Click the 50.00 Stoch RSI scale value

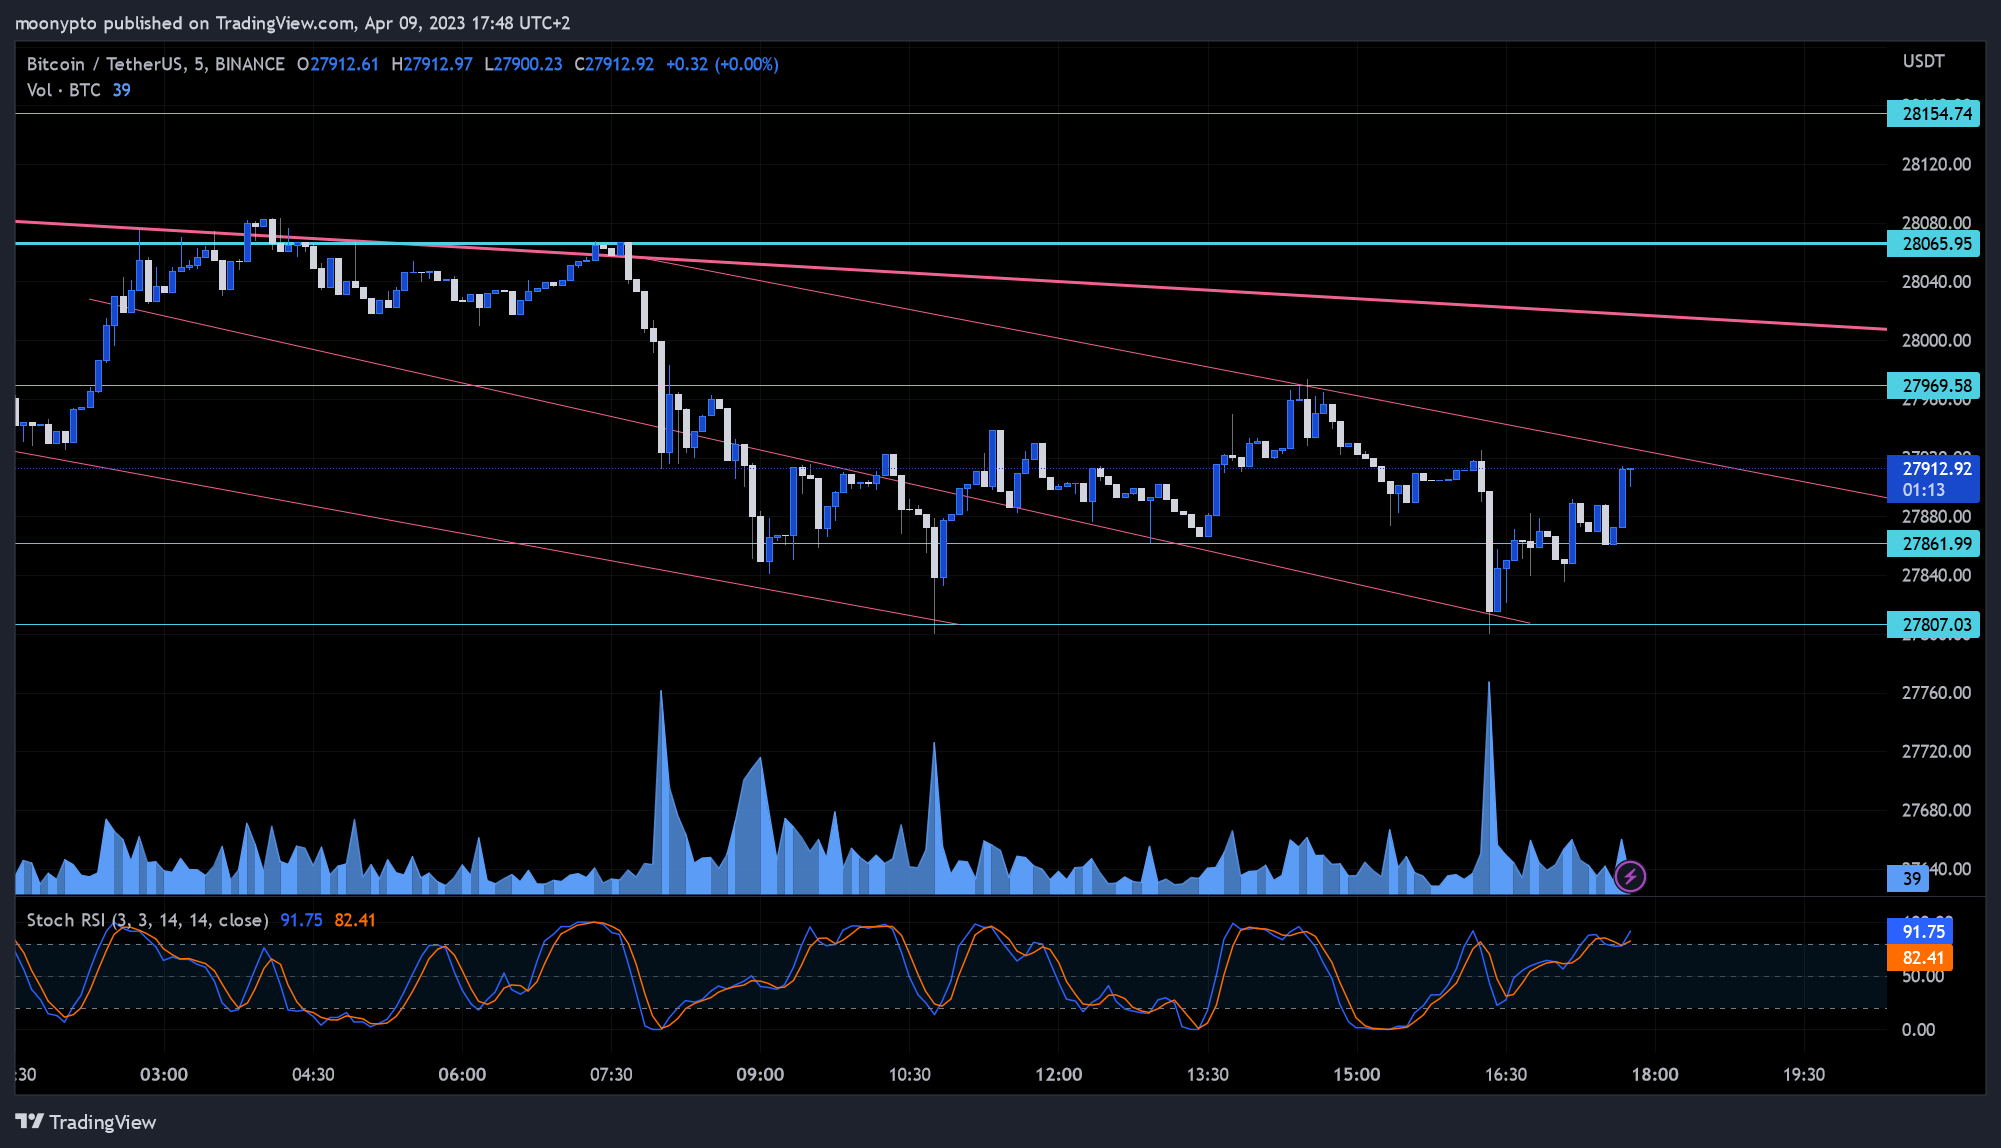coord(1922,977)
